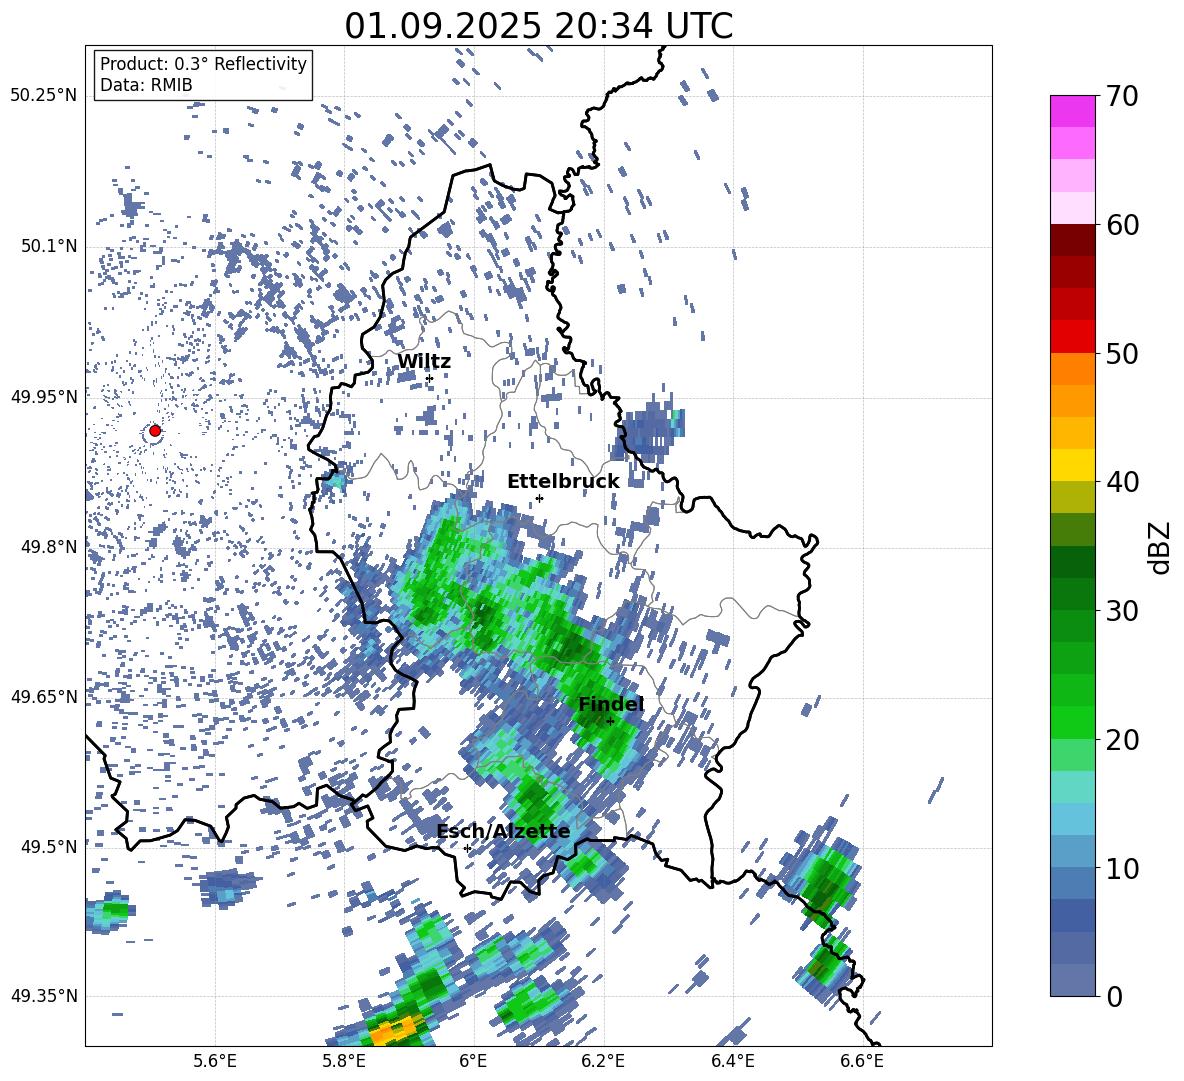
Task: Click the 70 tick on colorbar
Action: pos(1122,97)
